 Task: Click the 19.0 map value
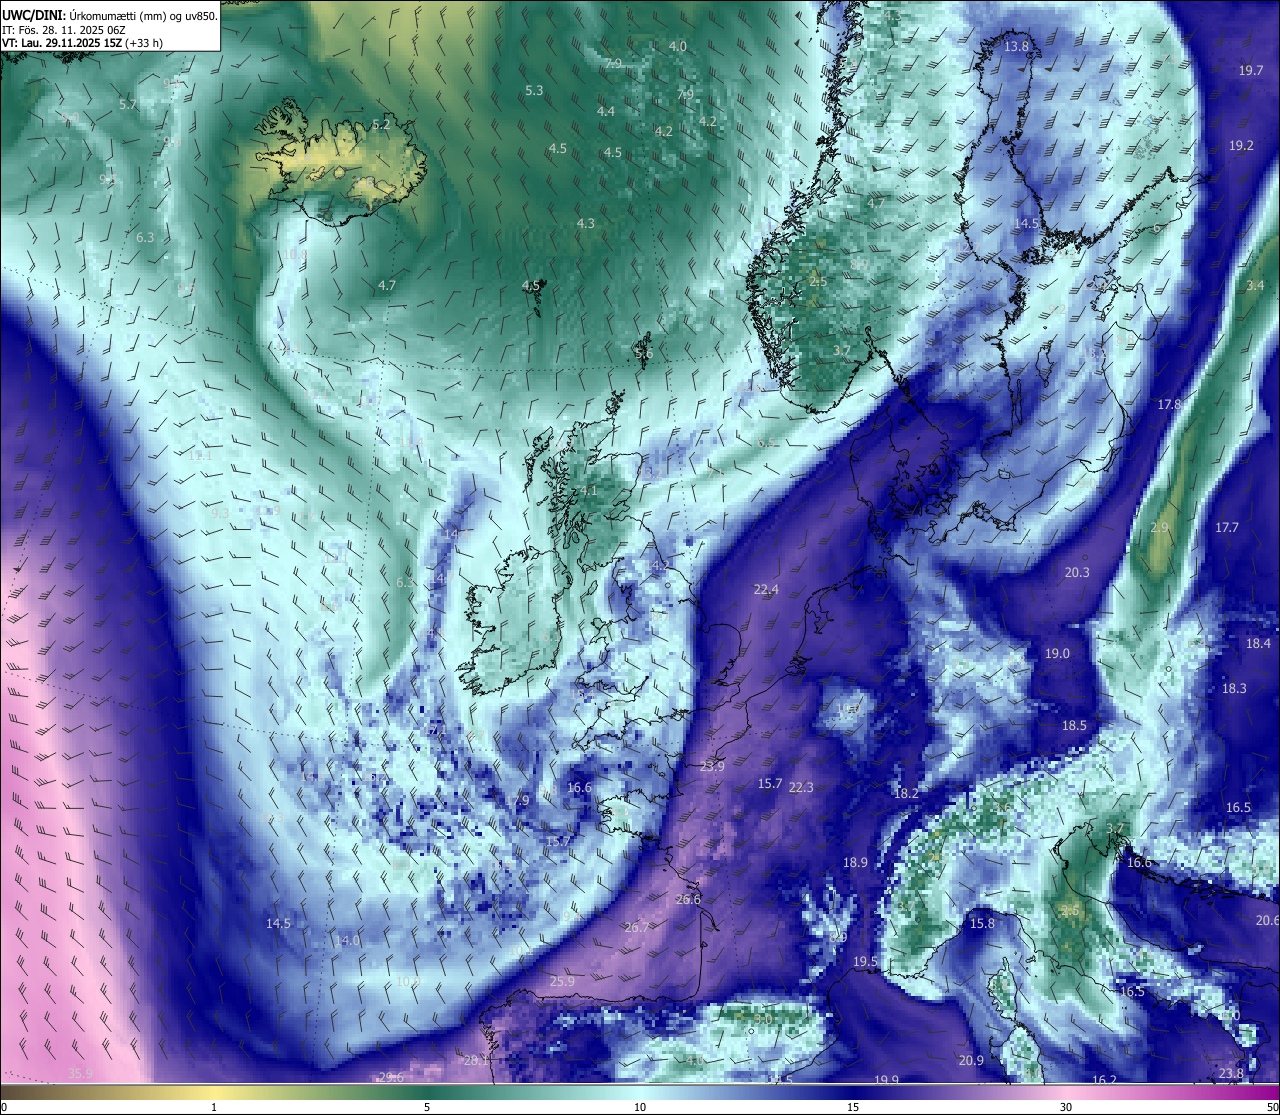click(1057, 653)
